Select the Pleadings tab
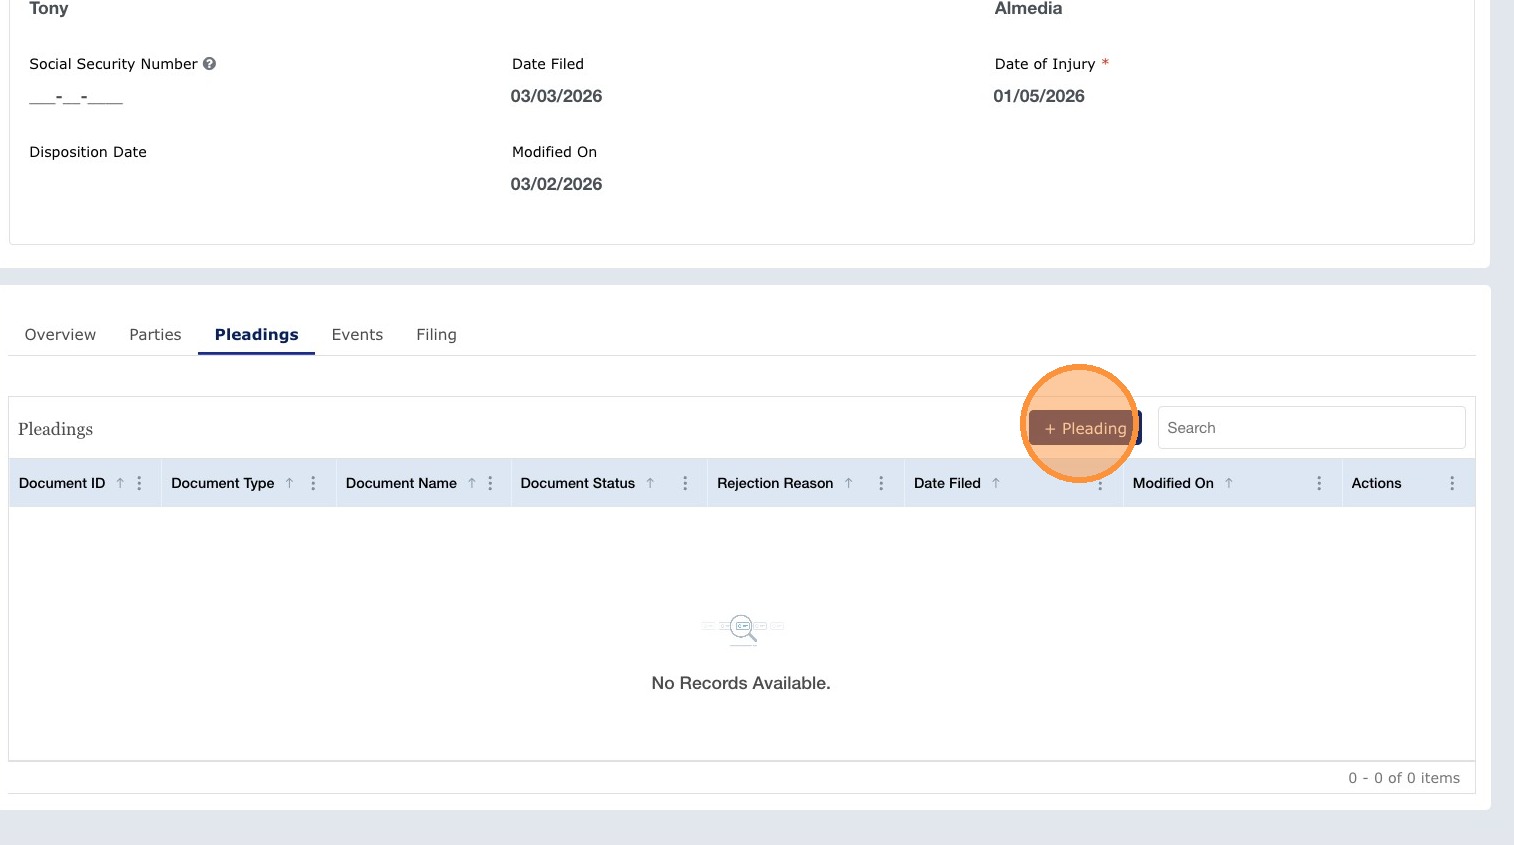This screenshot has width=1514, height=845. (256, 335)
